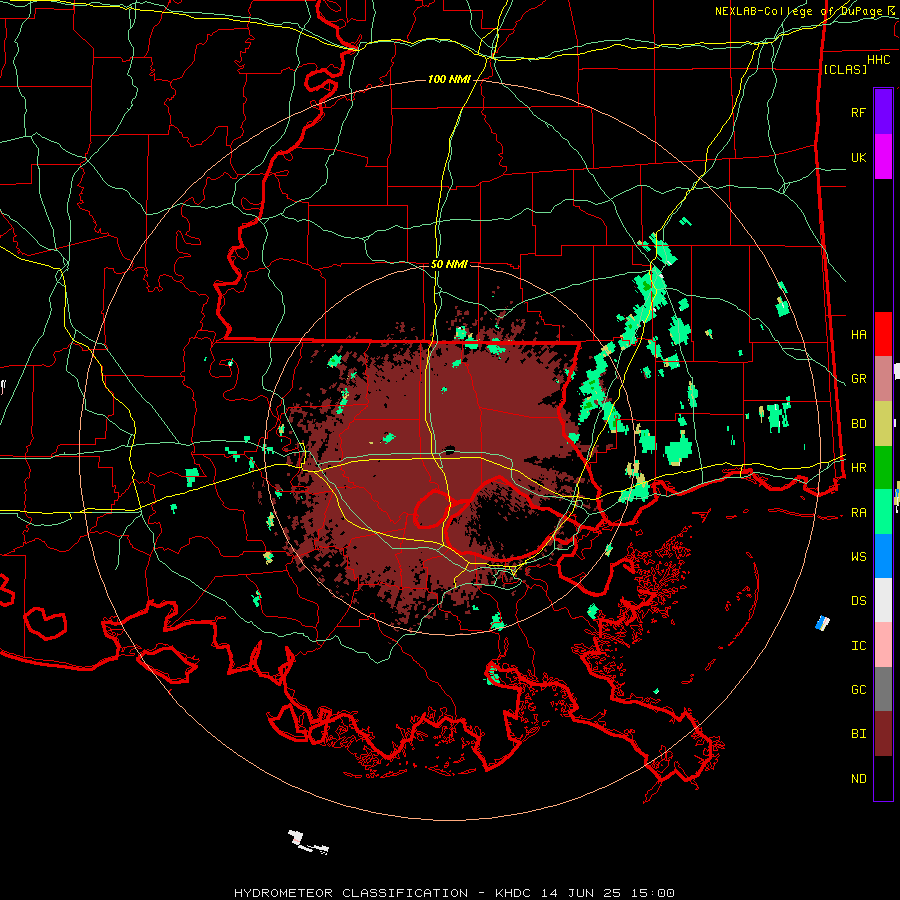Click the 50 NMI range ring label
Viewport: 900px width, 900px height.
pos(449,264)
